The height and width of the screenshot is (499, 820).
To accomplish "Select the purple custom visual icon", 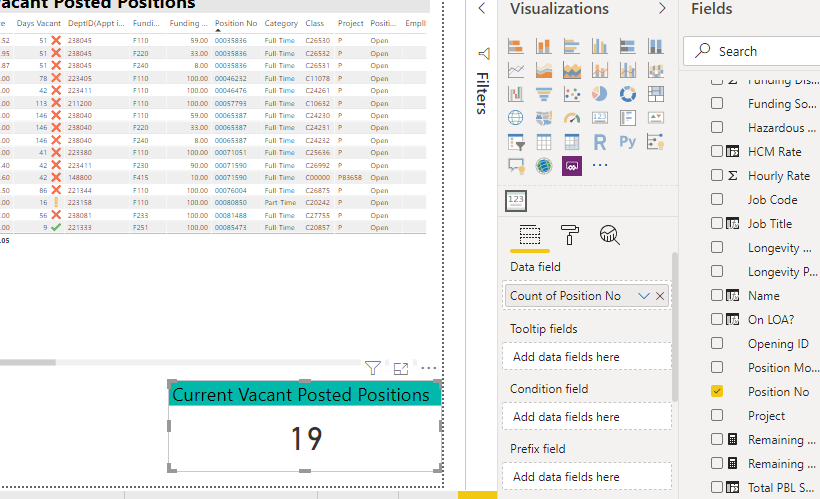I will pyautogui.click(x=572, y=166).
